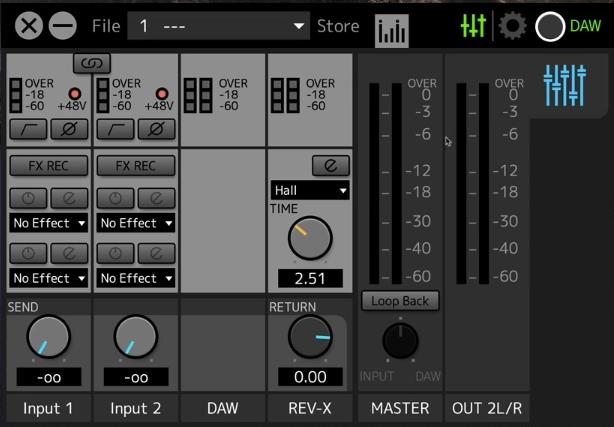Toggle the first effect power button on Input 2
Screen dimensions: 614x427
(x=115, y=198)
